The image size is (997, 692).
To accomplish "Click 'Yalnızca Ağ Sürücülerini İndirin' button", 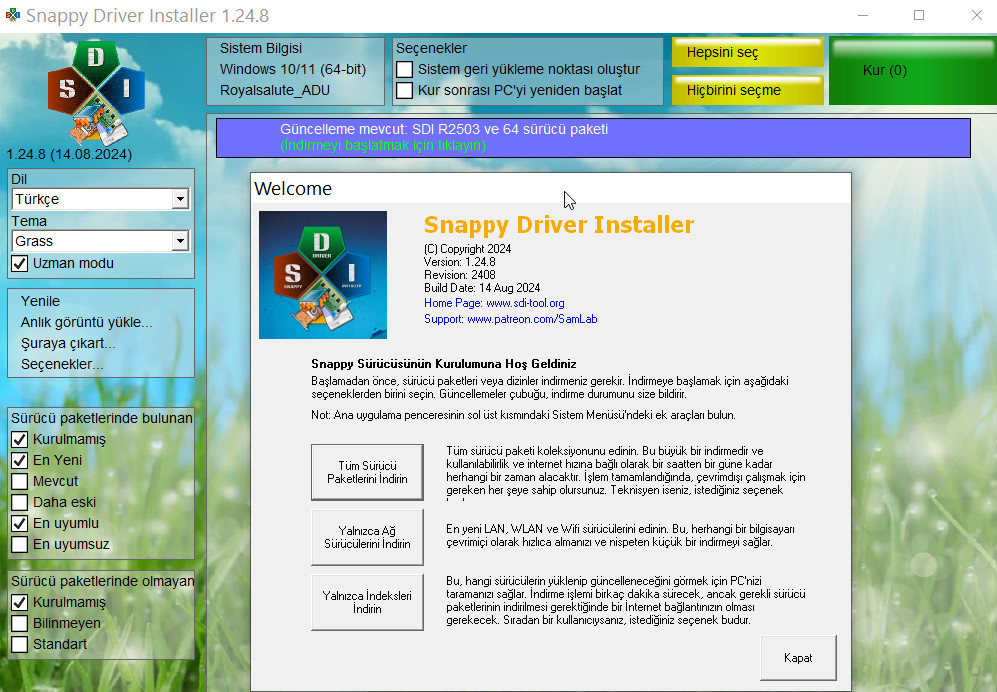I will [368, 537].
